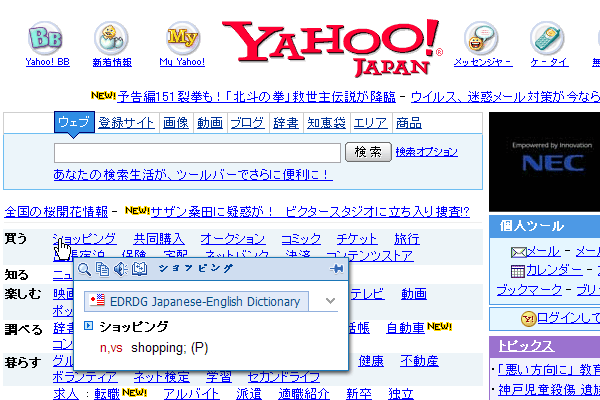Open the 適職紹介 link
Image resolution: width=600 pixels, height=400 pixels.
pos(304,394)
